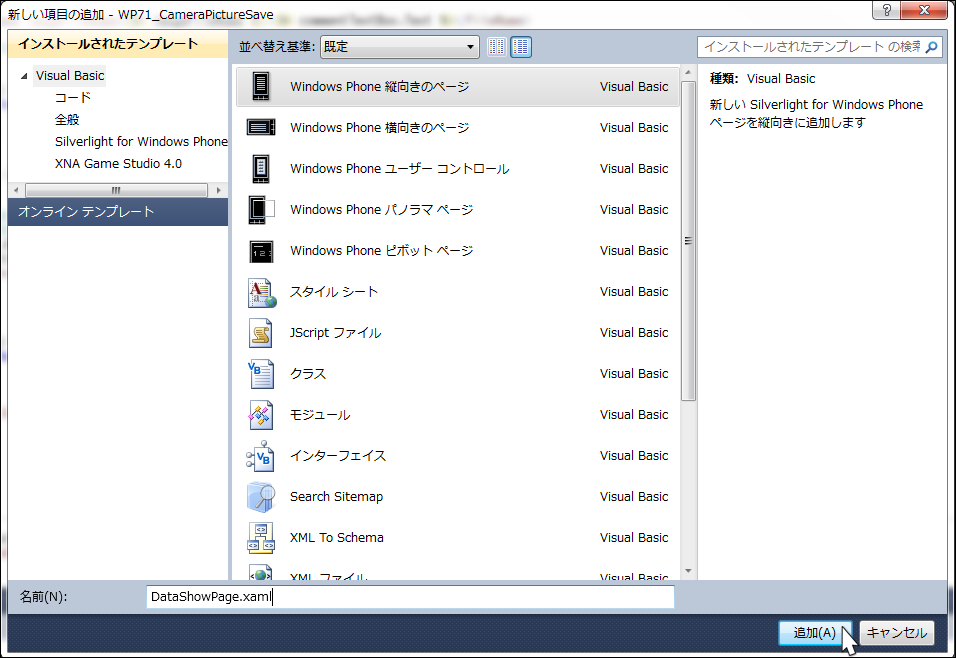Screen dimensions: 956x658
Task: Choose the クラス template icon
Action: 261,374
